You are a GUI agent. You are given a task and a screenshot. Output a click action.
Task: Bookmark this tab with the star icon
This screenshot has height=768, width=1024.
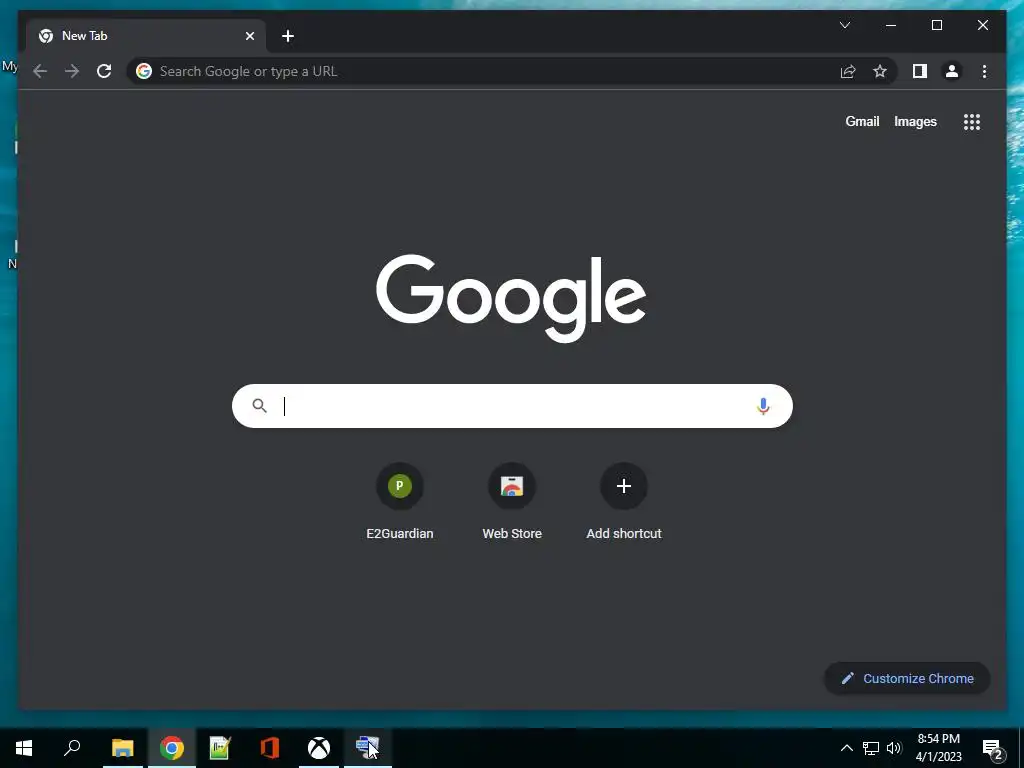coord(880,71)
